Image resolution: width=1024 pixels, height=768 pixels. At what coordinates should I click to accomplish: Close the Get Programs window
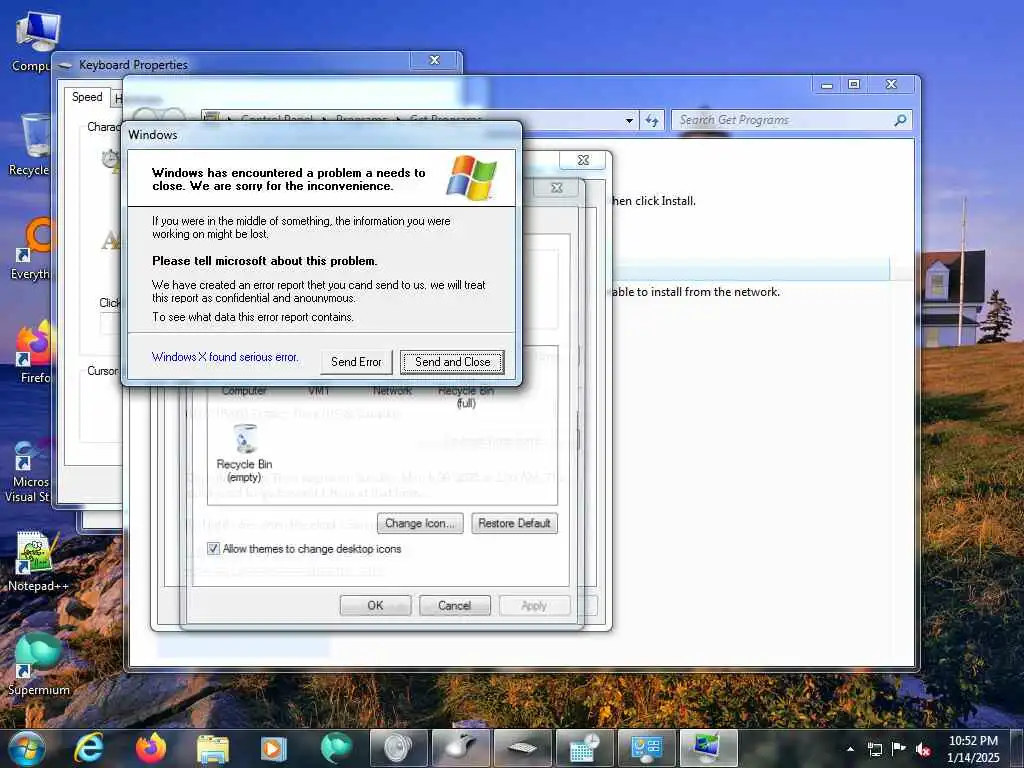[x=891, y=84]
